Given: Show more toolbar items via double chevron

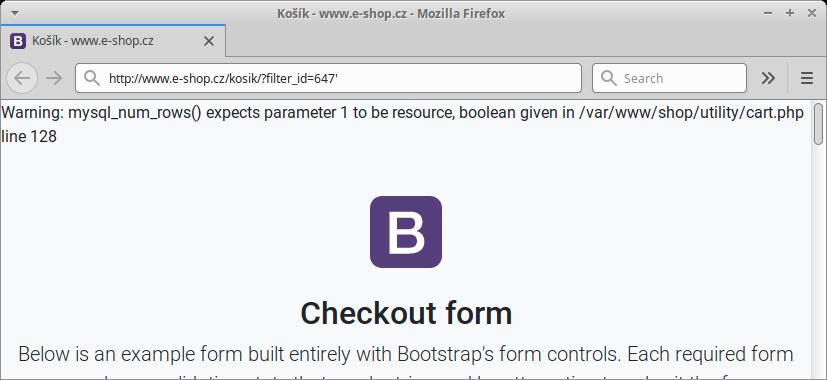Looking at the screenshot, I should [768, 78].
